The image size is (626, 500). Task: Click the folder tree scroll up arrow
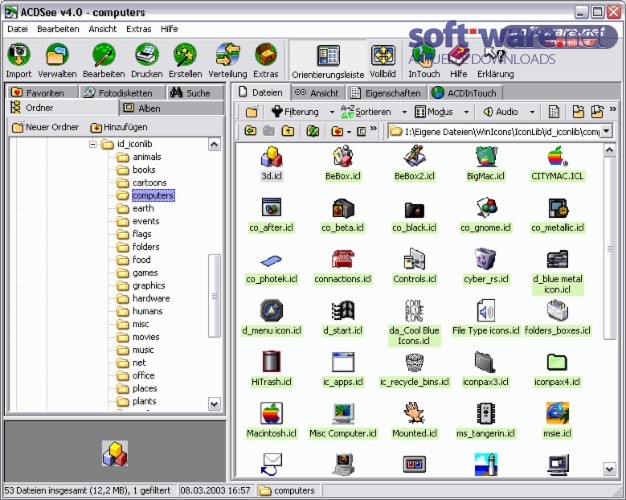(214, 144)
